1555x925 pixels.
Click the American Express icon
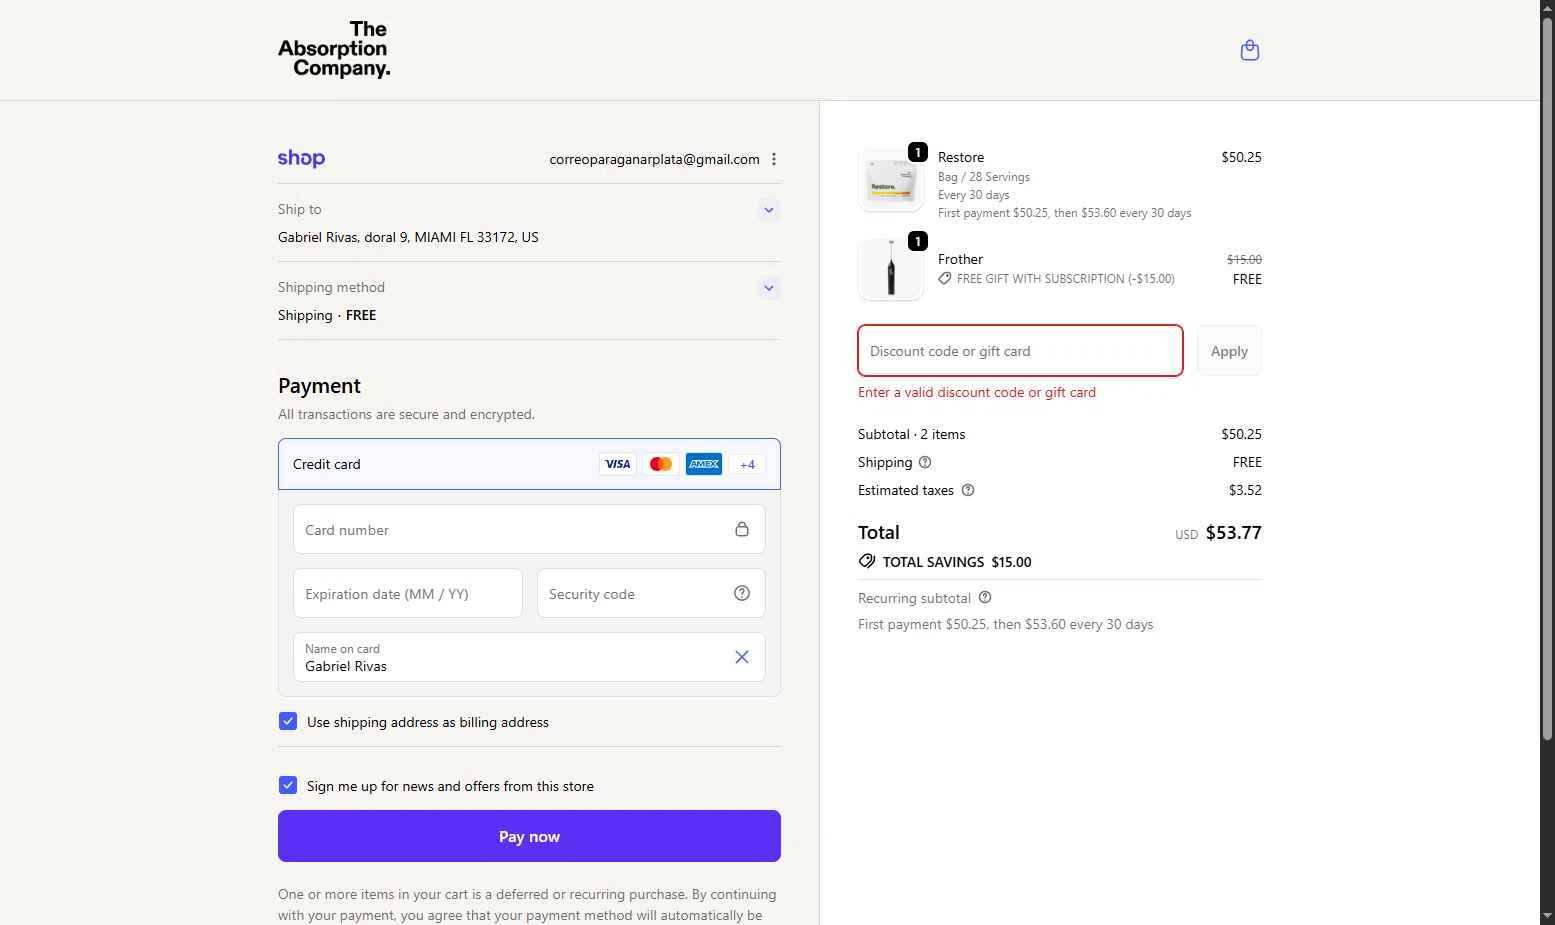coord(704,464)
